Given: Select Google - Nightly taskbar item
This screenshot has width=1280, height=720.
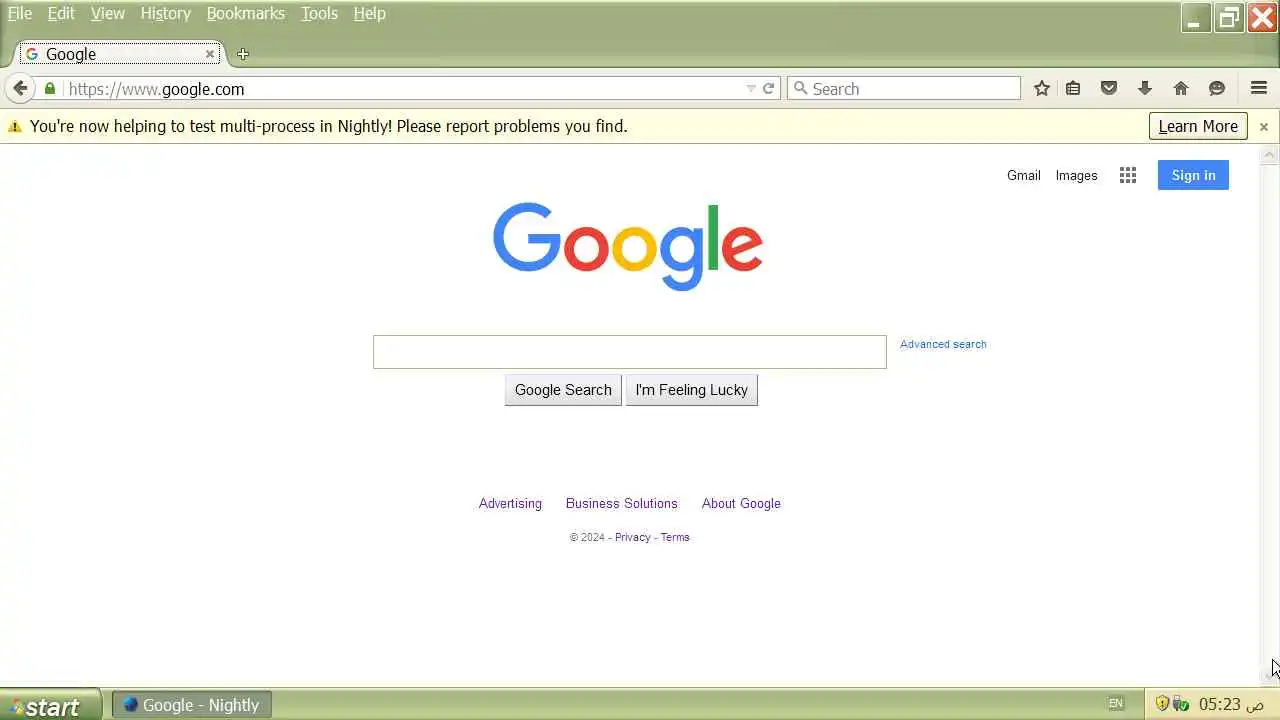Looking at the screenshot, I should (191, 705).
